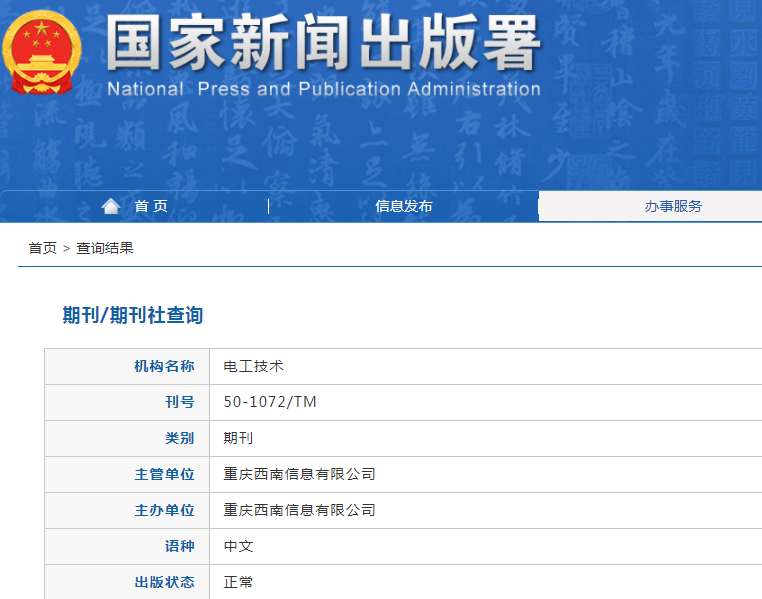Screen dimensions: 762x599
Task: Click 重庆西南信息有限公司 in the 主办单位 row
Action: [300, 510]
